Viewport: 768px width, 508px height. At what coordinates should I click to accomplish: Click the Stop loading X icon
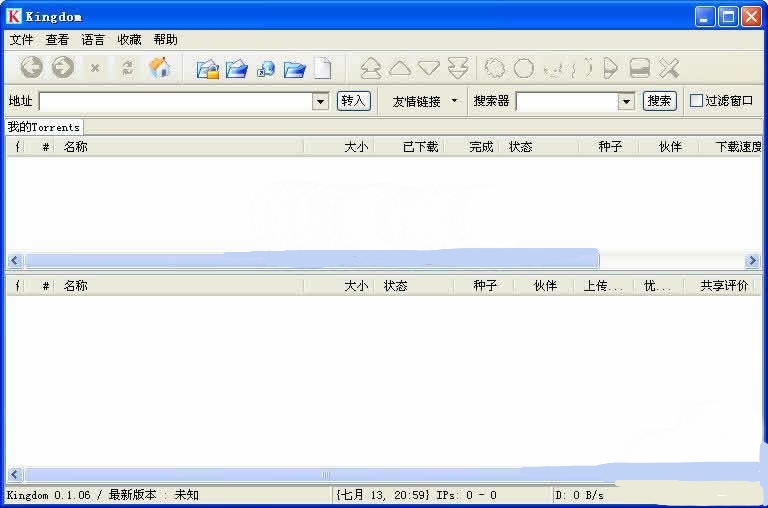pos(96,68)
